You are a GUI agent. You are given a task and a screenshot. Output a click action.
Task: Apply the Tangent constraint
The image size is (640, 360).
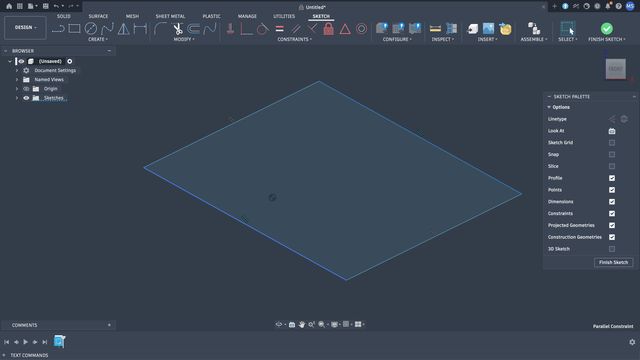point(263,29)
